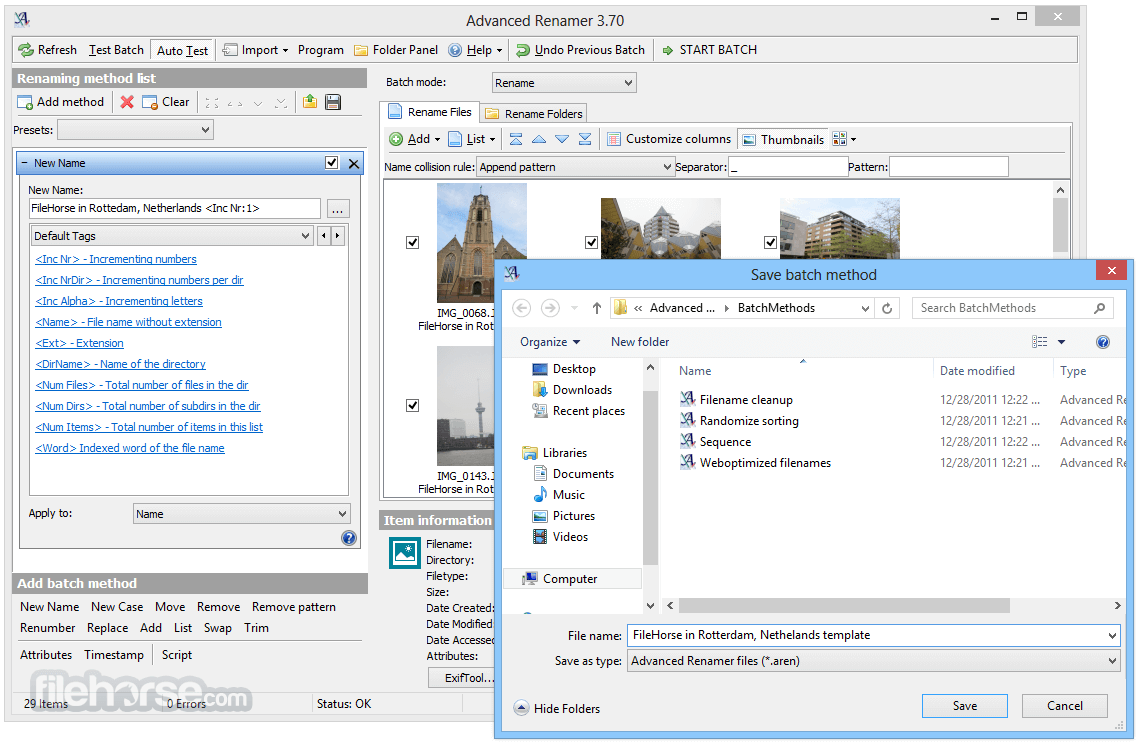Viewport: 1137px width, 742px height.
Task: Uncheck the cube houses photo checkbox
Action: [x=592, y=242]
